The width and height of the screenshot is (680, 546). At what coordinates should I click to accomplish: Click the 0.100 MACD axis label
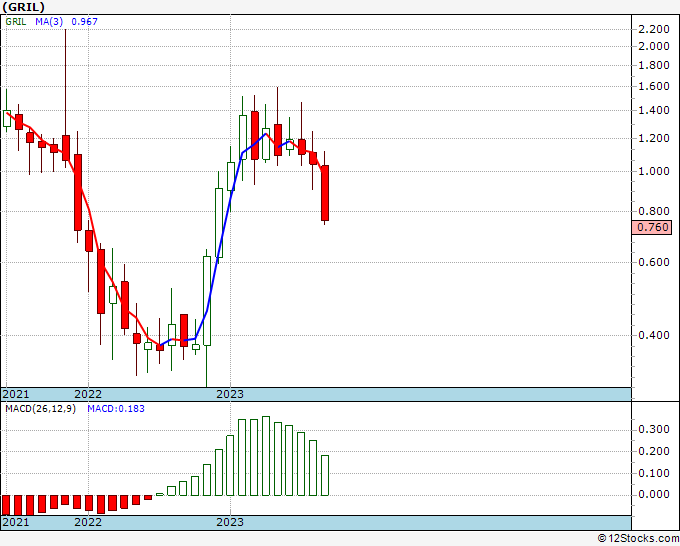(654, 473)
